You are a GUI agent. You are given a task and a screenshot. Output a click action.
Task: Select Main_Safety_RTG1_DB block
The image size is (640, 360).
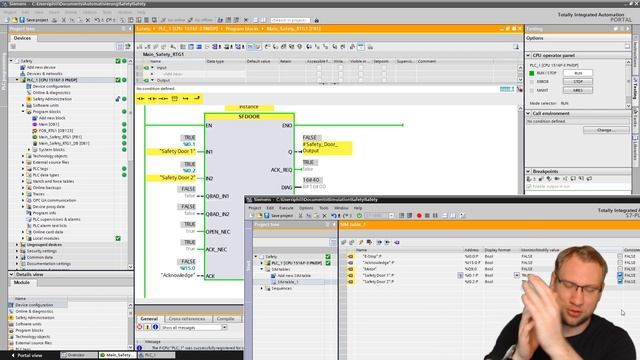click(x=63, y=143)
